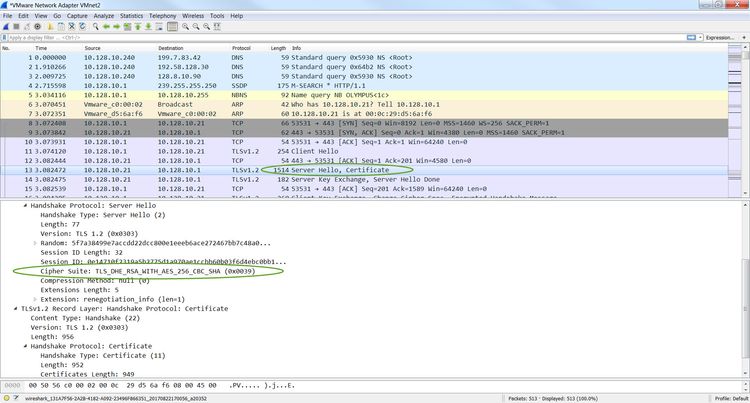Click the start capture shark fin icon
This screenshot has height=403, width=750.
[6, 27]
